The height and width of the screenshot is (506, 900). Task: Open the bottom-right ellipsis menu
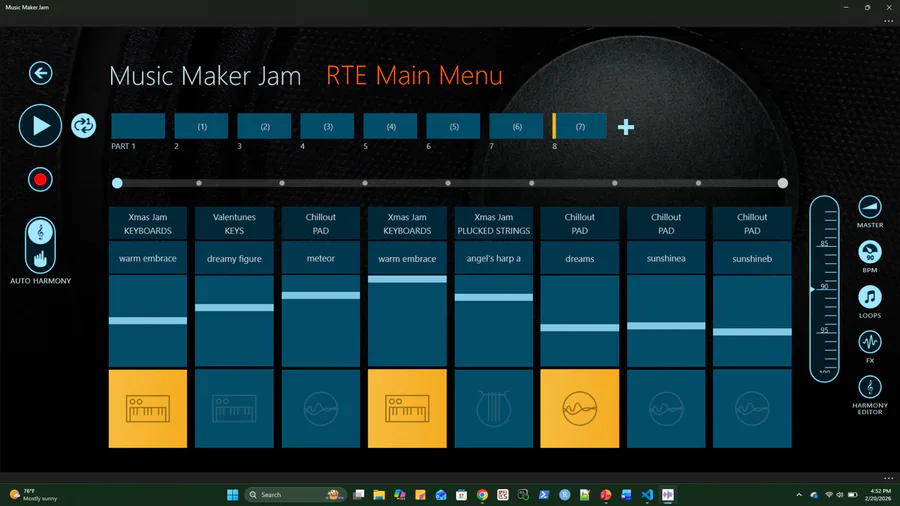pyautogui.click(x=889, y=478)
